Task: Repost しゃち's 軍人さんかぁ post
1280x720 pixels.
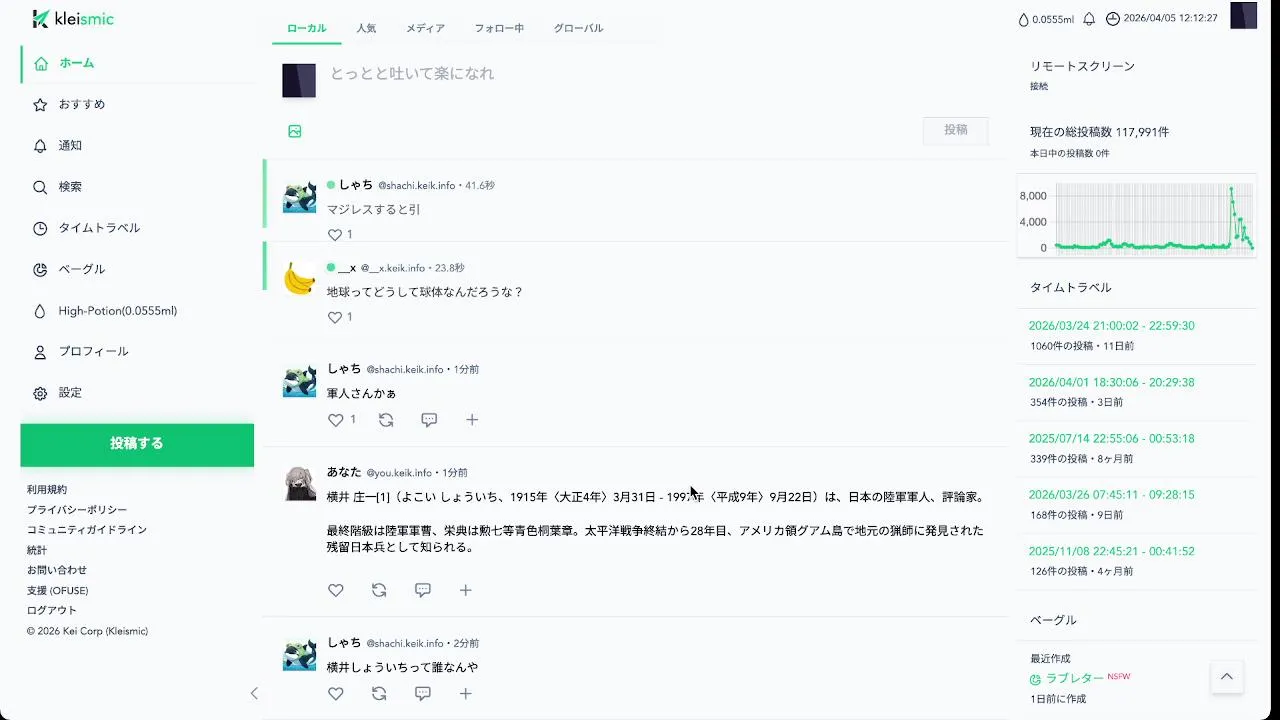Action: (x=386, y=420)
